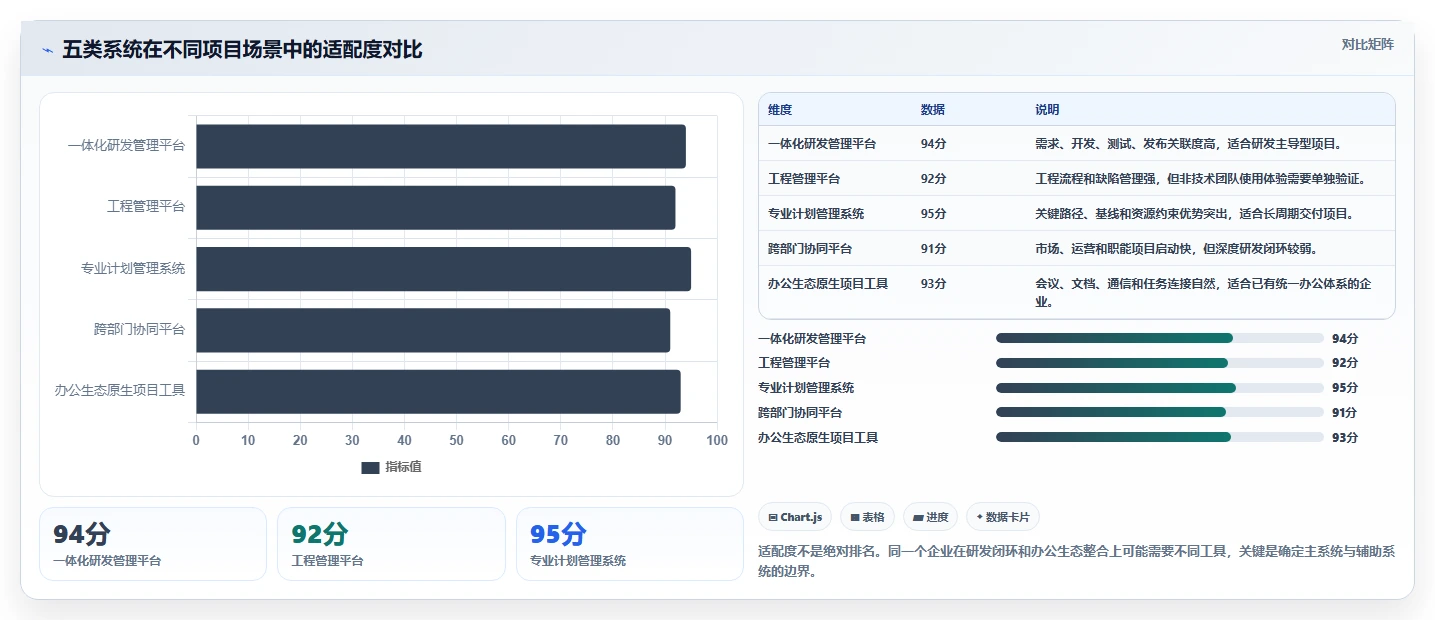This screenshot has height=620, width=1435.
Task: Select 工程管理平台 table row name
Action: pos(804,179)
